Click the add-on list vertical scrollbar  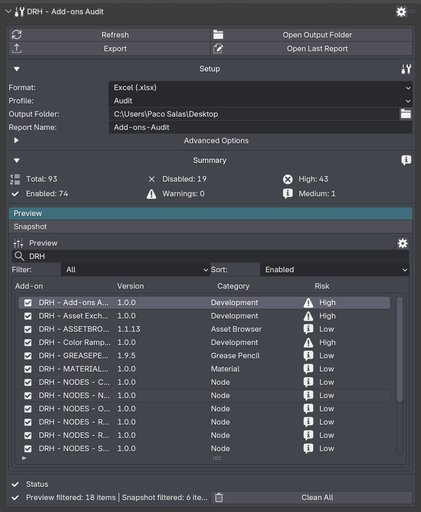click(399, 349)
